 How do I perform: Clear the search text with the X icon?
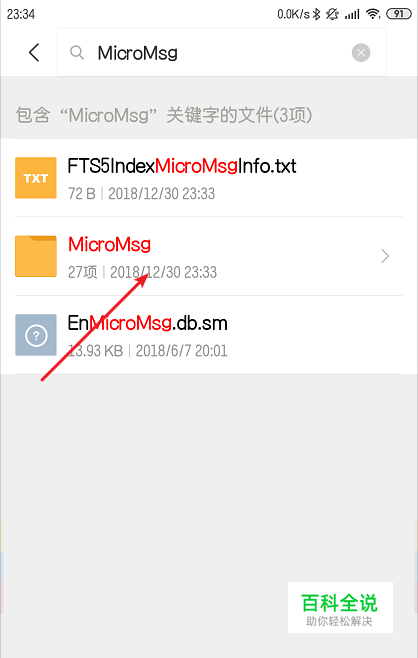point(361,53)
